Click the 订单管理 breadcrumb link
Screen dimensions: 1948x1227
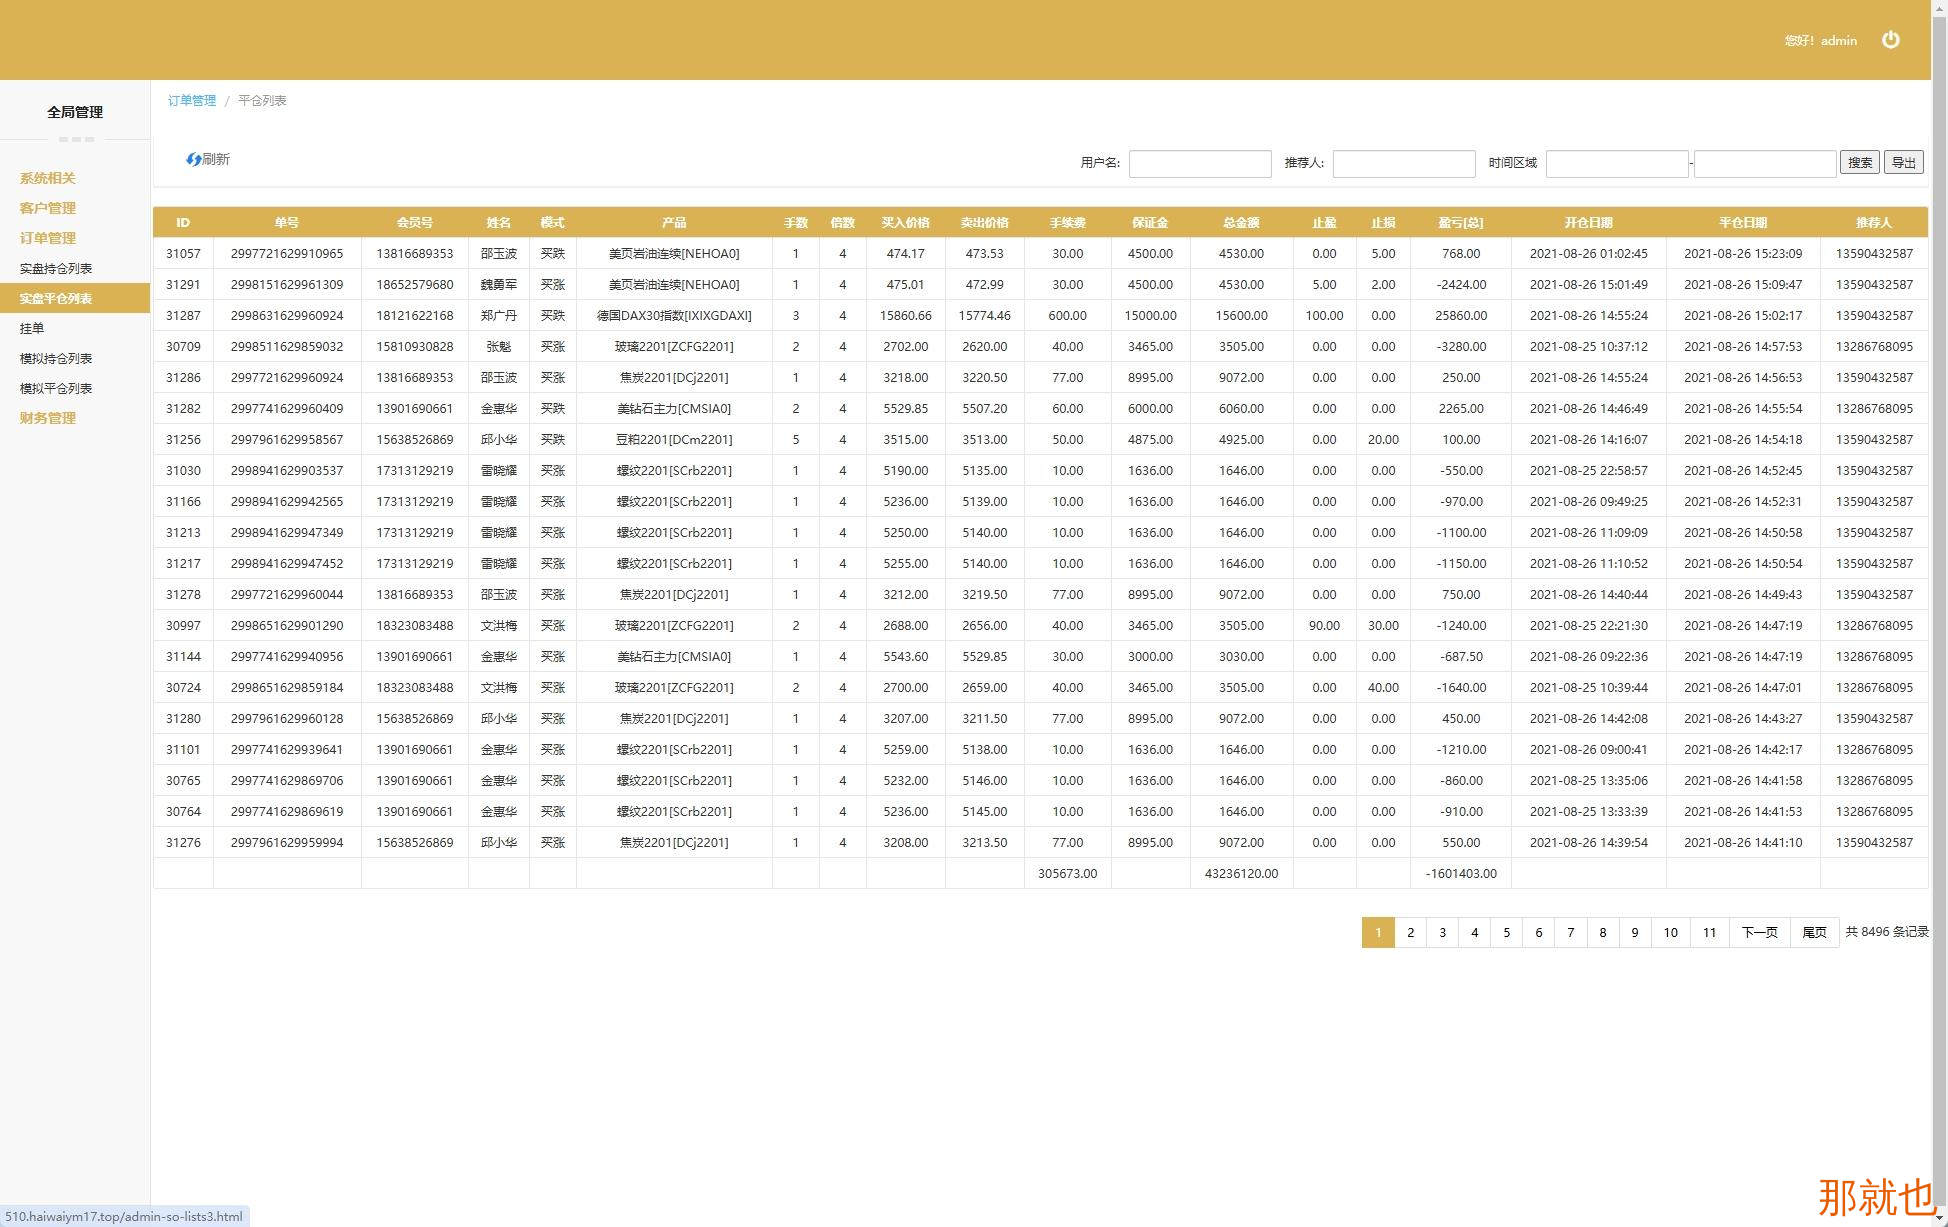coord(191,100)
